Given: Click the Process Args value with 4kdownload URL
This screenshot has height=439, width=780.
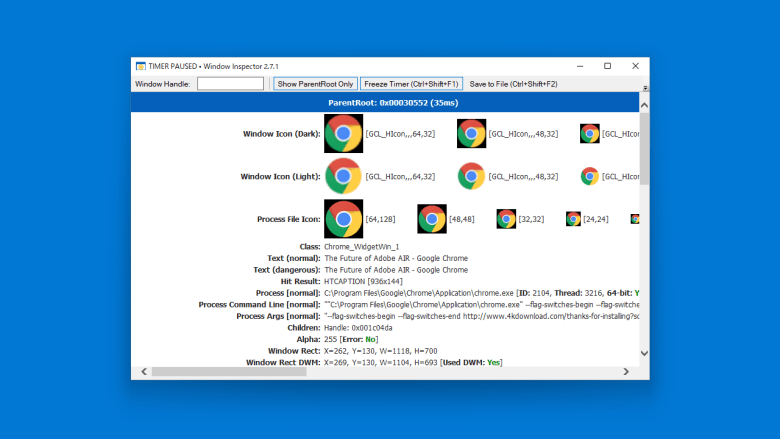Looking at the screenshot, I should pos(482,316).
